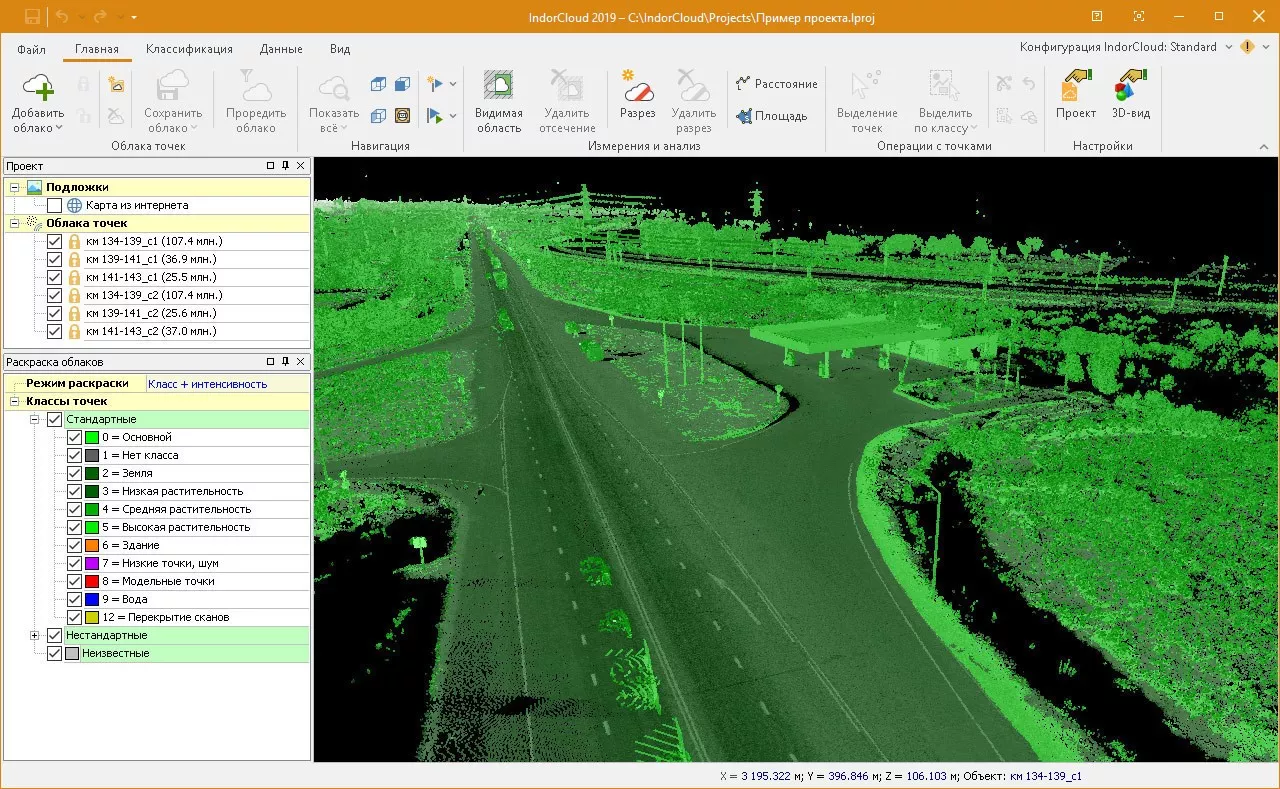Click the red swatch for Модельные точки
This screenshot has height=789, width=1280.
click(91, 581)
